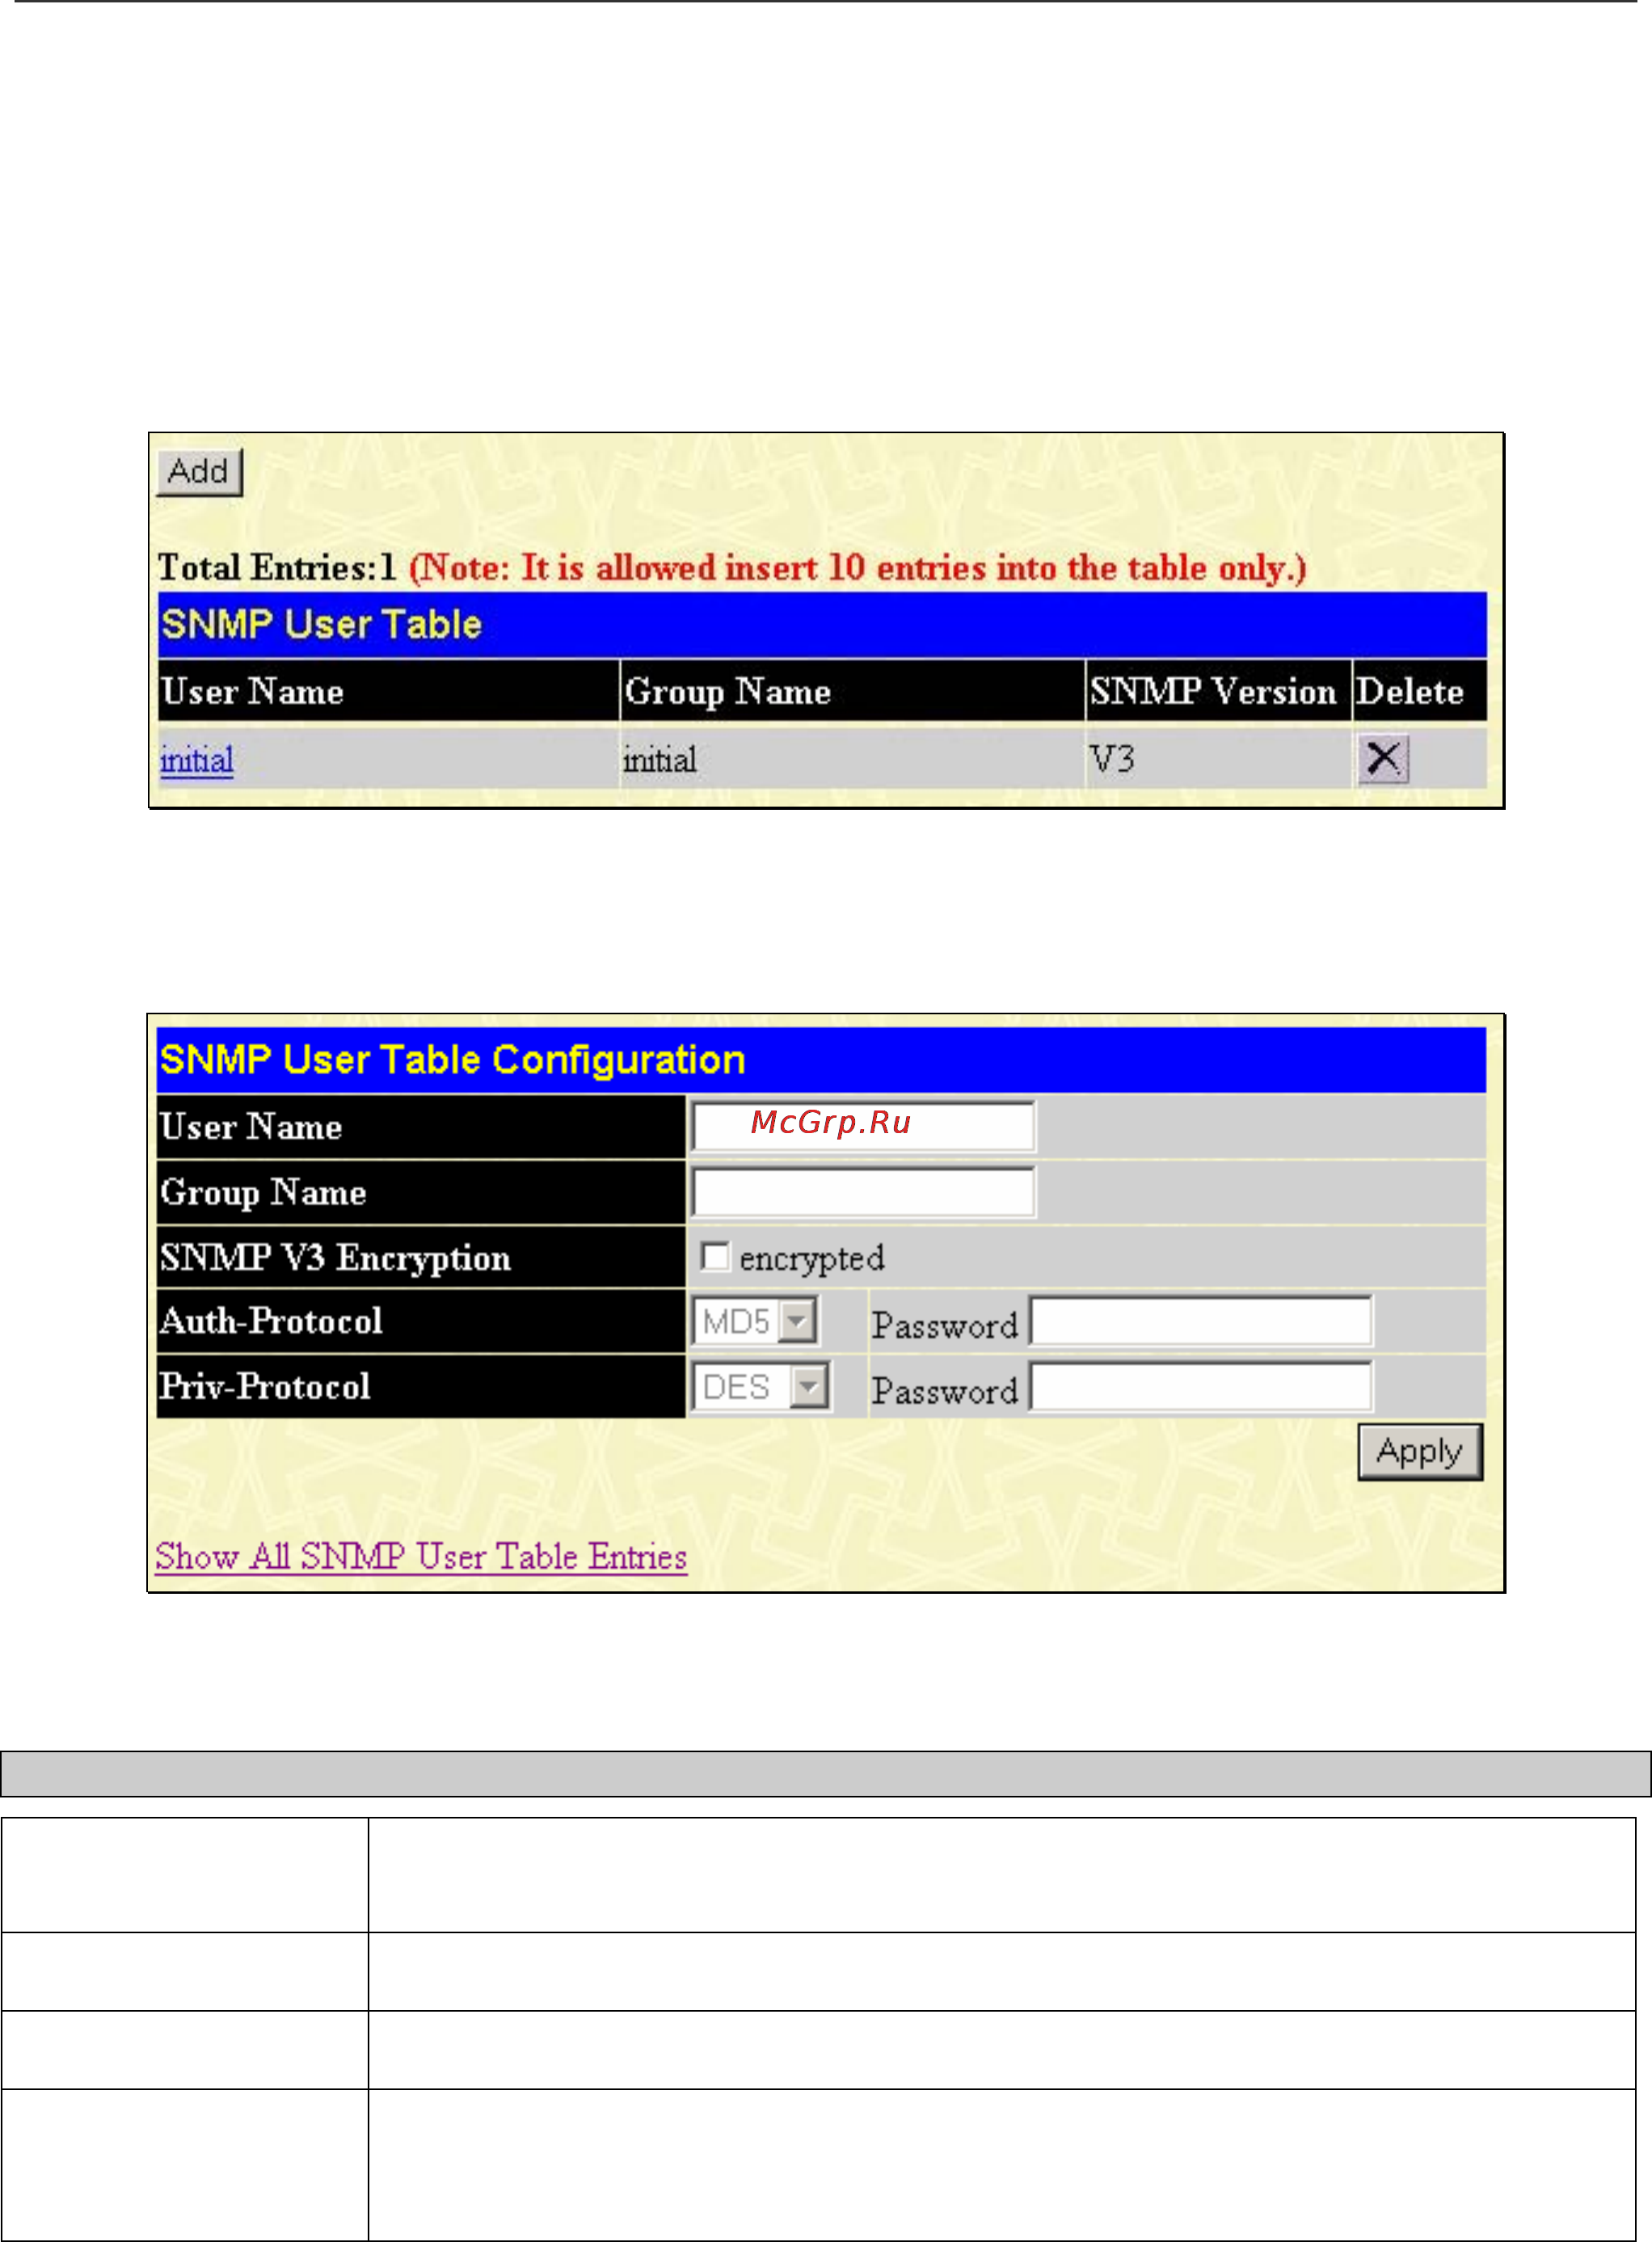Click the Delete column header
Viewport: 1652px width, 2242px height.
click(1420, 691)
